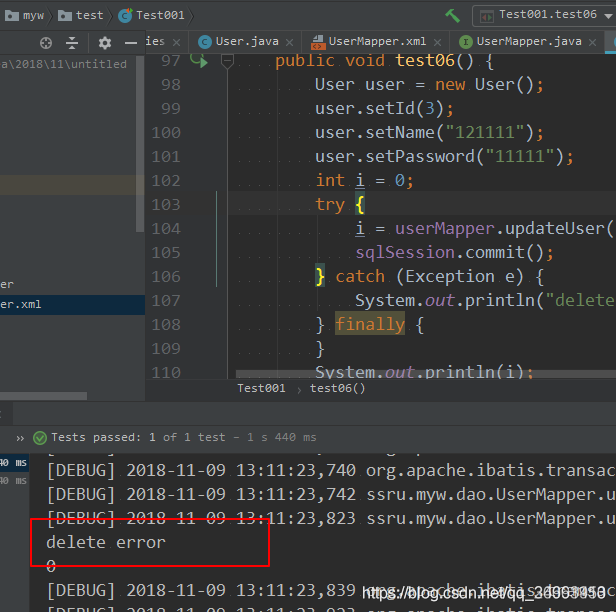Click the locate/scroll-from-source crosshair icon
This screenshot has width=616, height=612.
pyautogui.click(x=46, y=42)
